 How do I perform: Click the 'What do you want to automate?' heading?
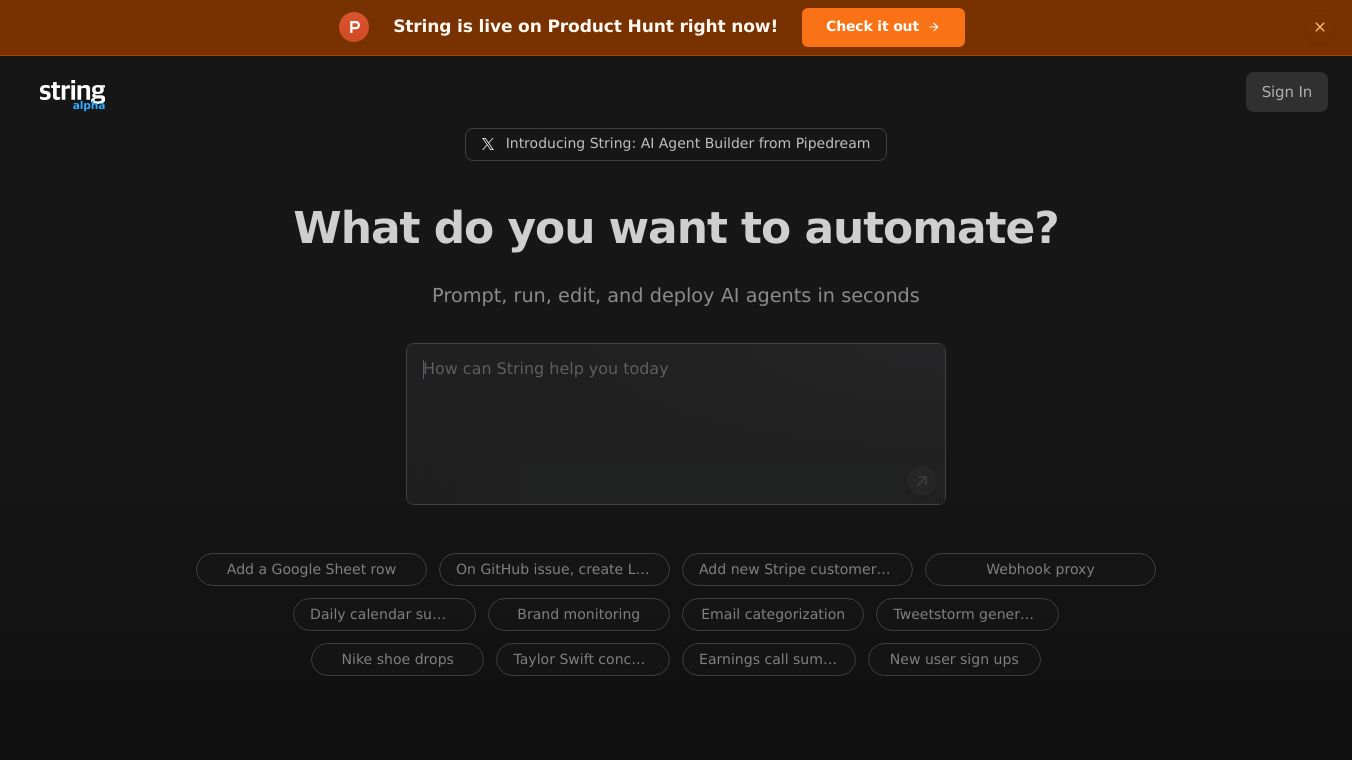(x=676, y=228)
